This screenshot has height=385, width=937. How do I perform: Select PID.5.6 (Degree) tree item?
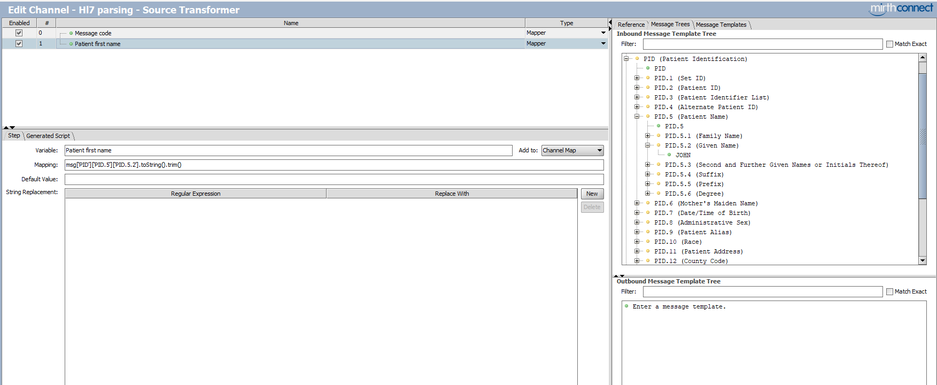(694, 193)
